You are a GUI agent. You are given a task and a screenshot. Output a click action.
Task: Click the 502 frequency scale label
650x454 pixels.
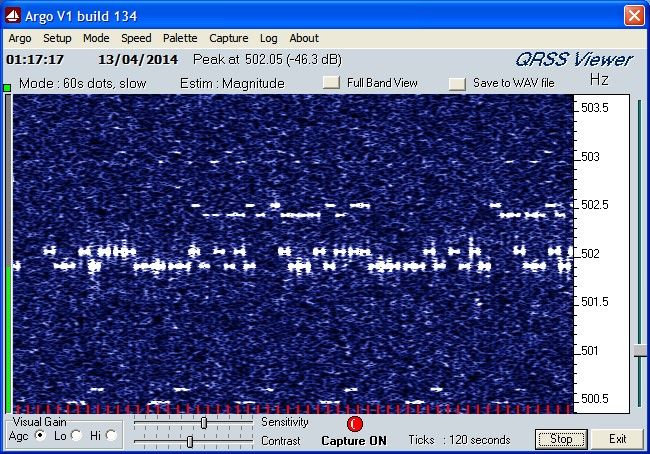pyautogui.click(x=590, y=253)
